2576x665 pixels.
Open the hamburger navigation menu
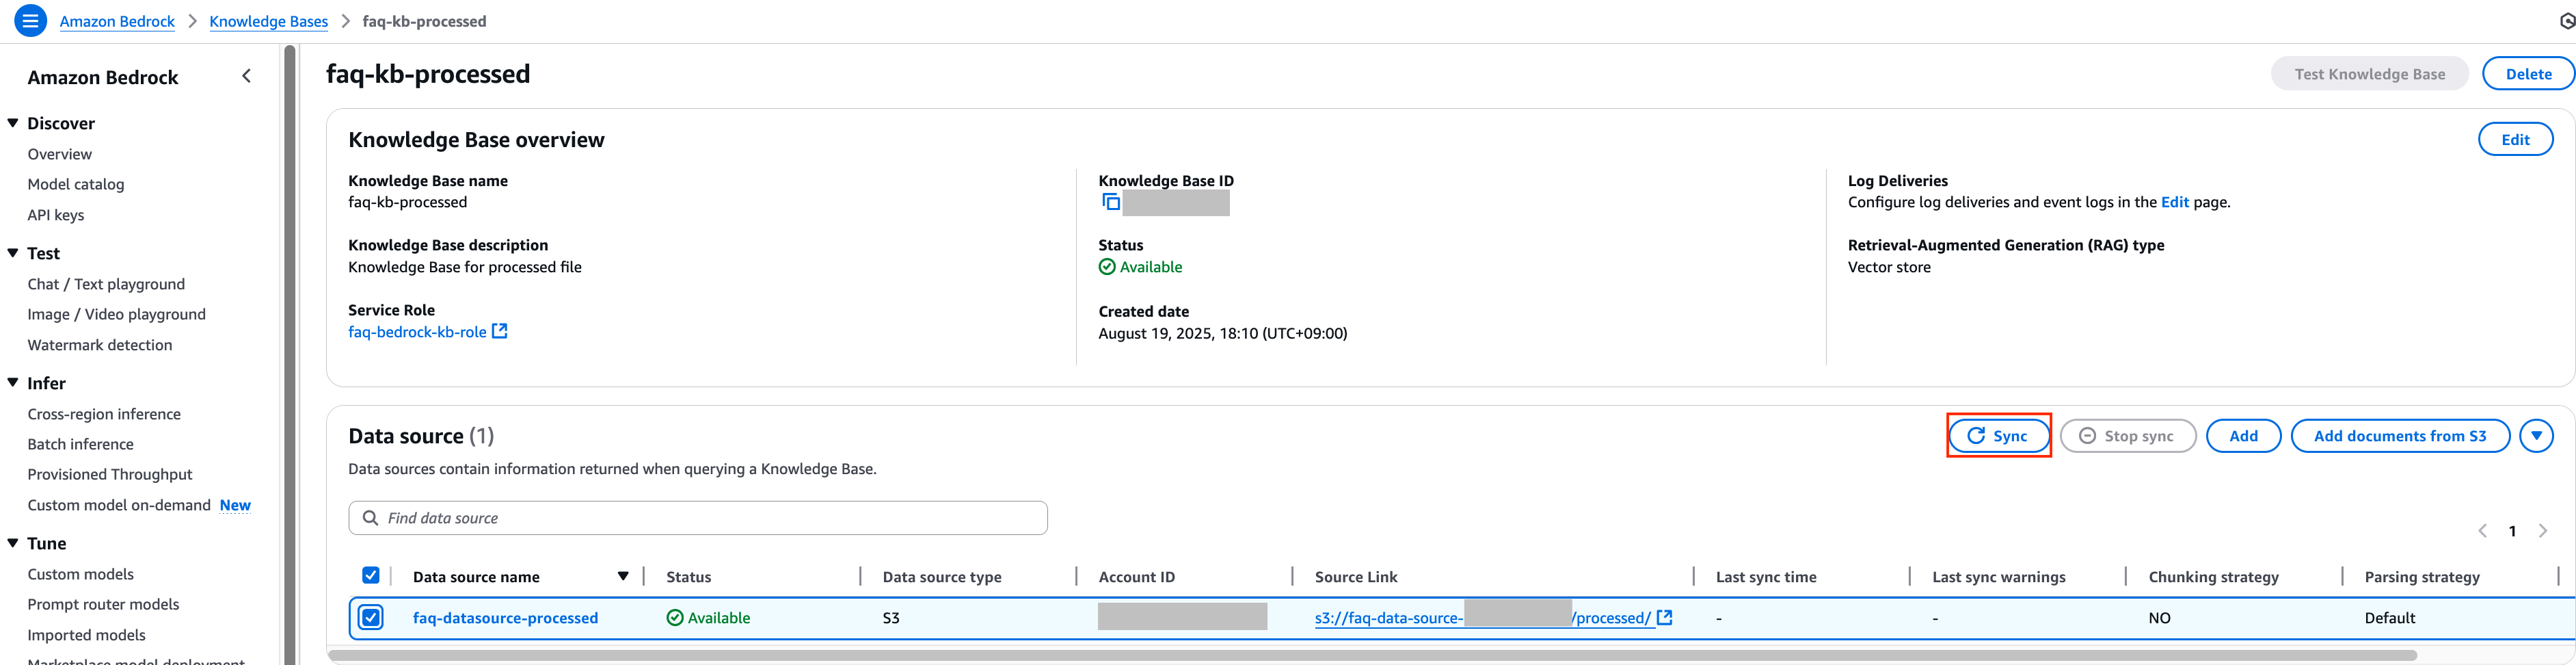tap(30, 20)
